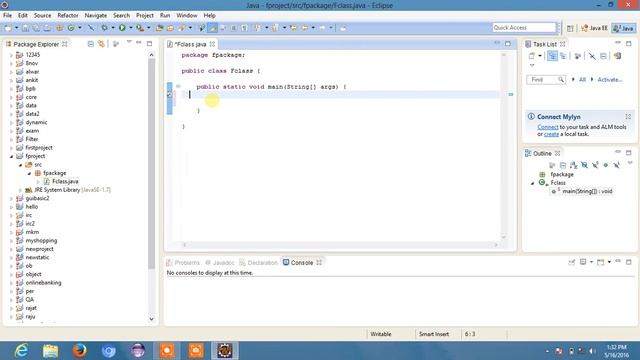
Task: Click Hide Non-Public Members green dot icon
Action: coord(606,165)
